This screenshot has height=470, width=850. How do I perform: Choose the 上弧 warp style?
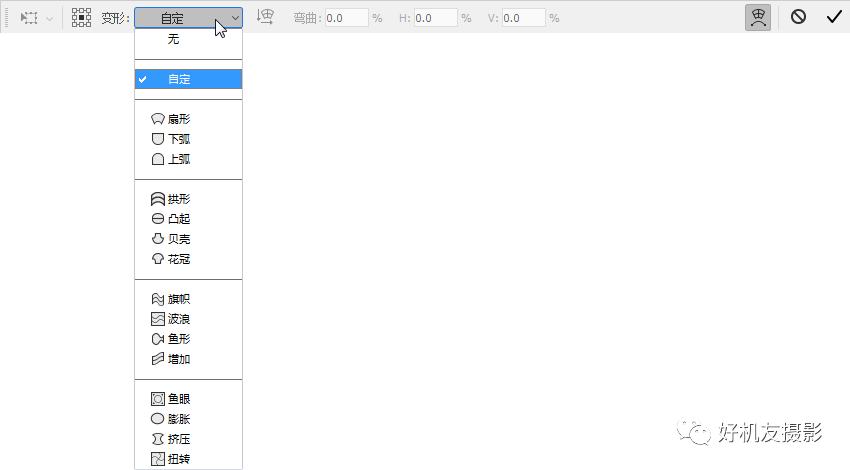[x=188, y=159]
